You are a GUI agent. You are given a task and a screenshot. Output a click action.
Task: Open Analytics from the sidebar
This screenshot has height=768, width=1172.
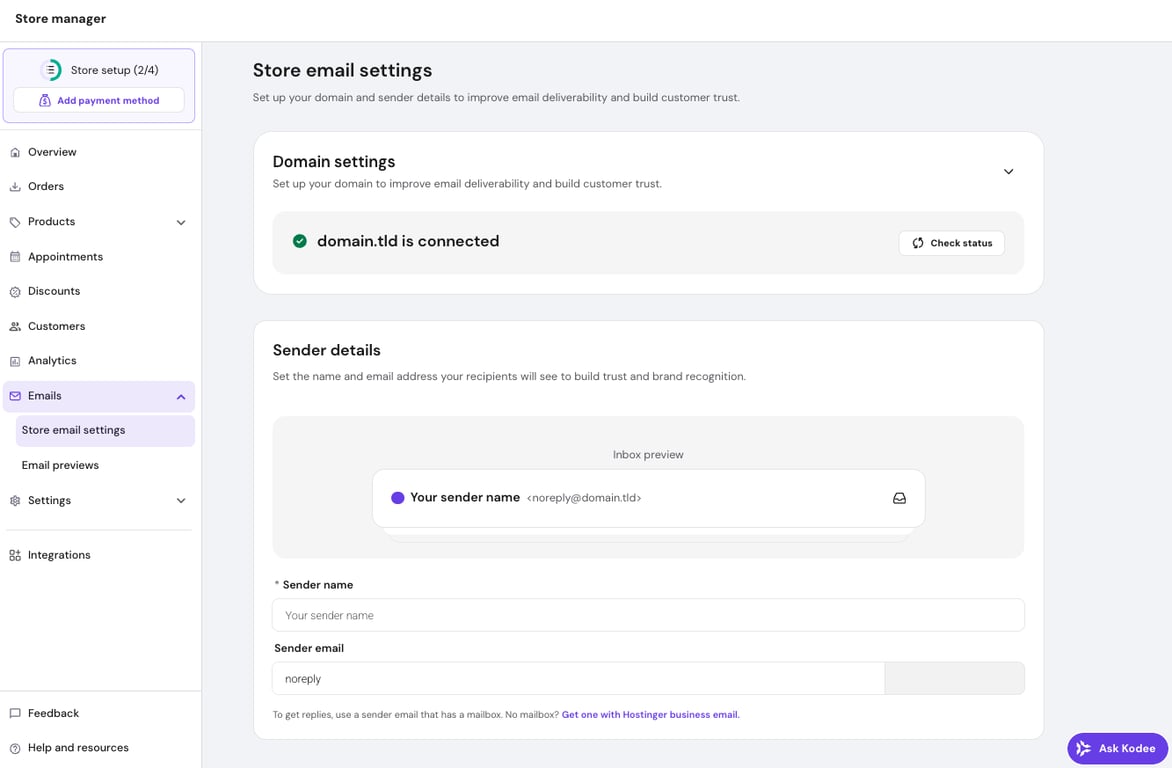click(99, 361)
